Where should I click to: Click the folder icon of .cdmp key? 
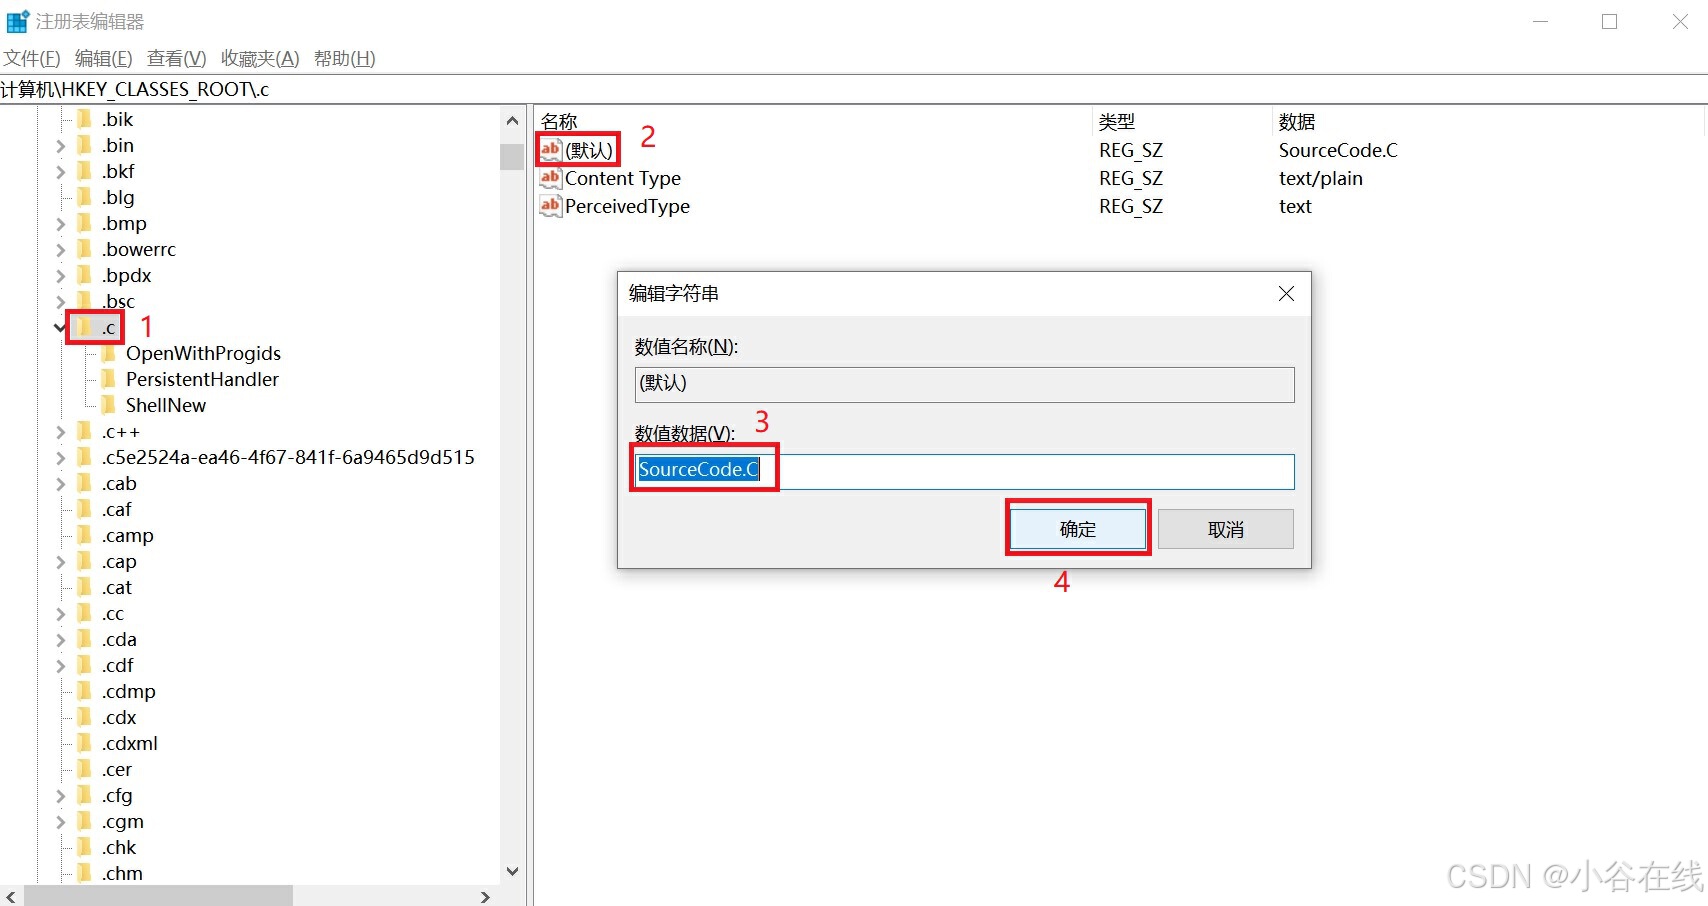click(x=85, y=691)
